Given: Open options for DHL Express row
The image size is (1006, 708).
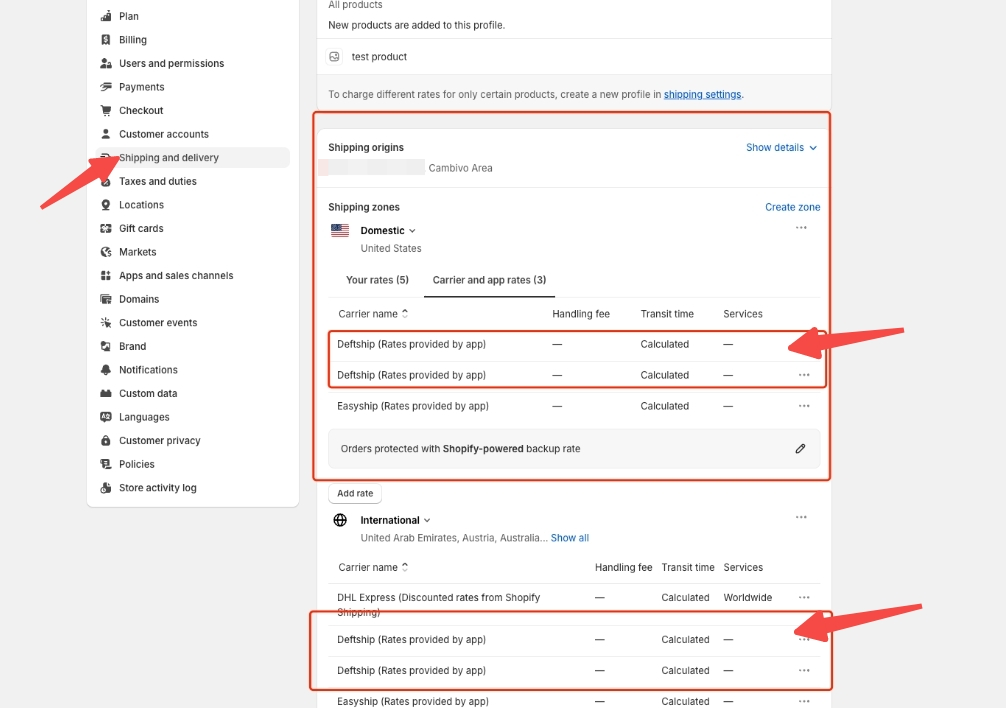Looking at the screenshot, I should [804, 597].
